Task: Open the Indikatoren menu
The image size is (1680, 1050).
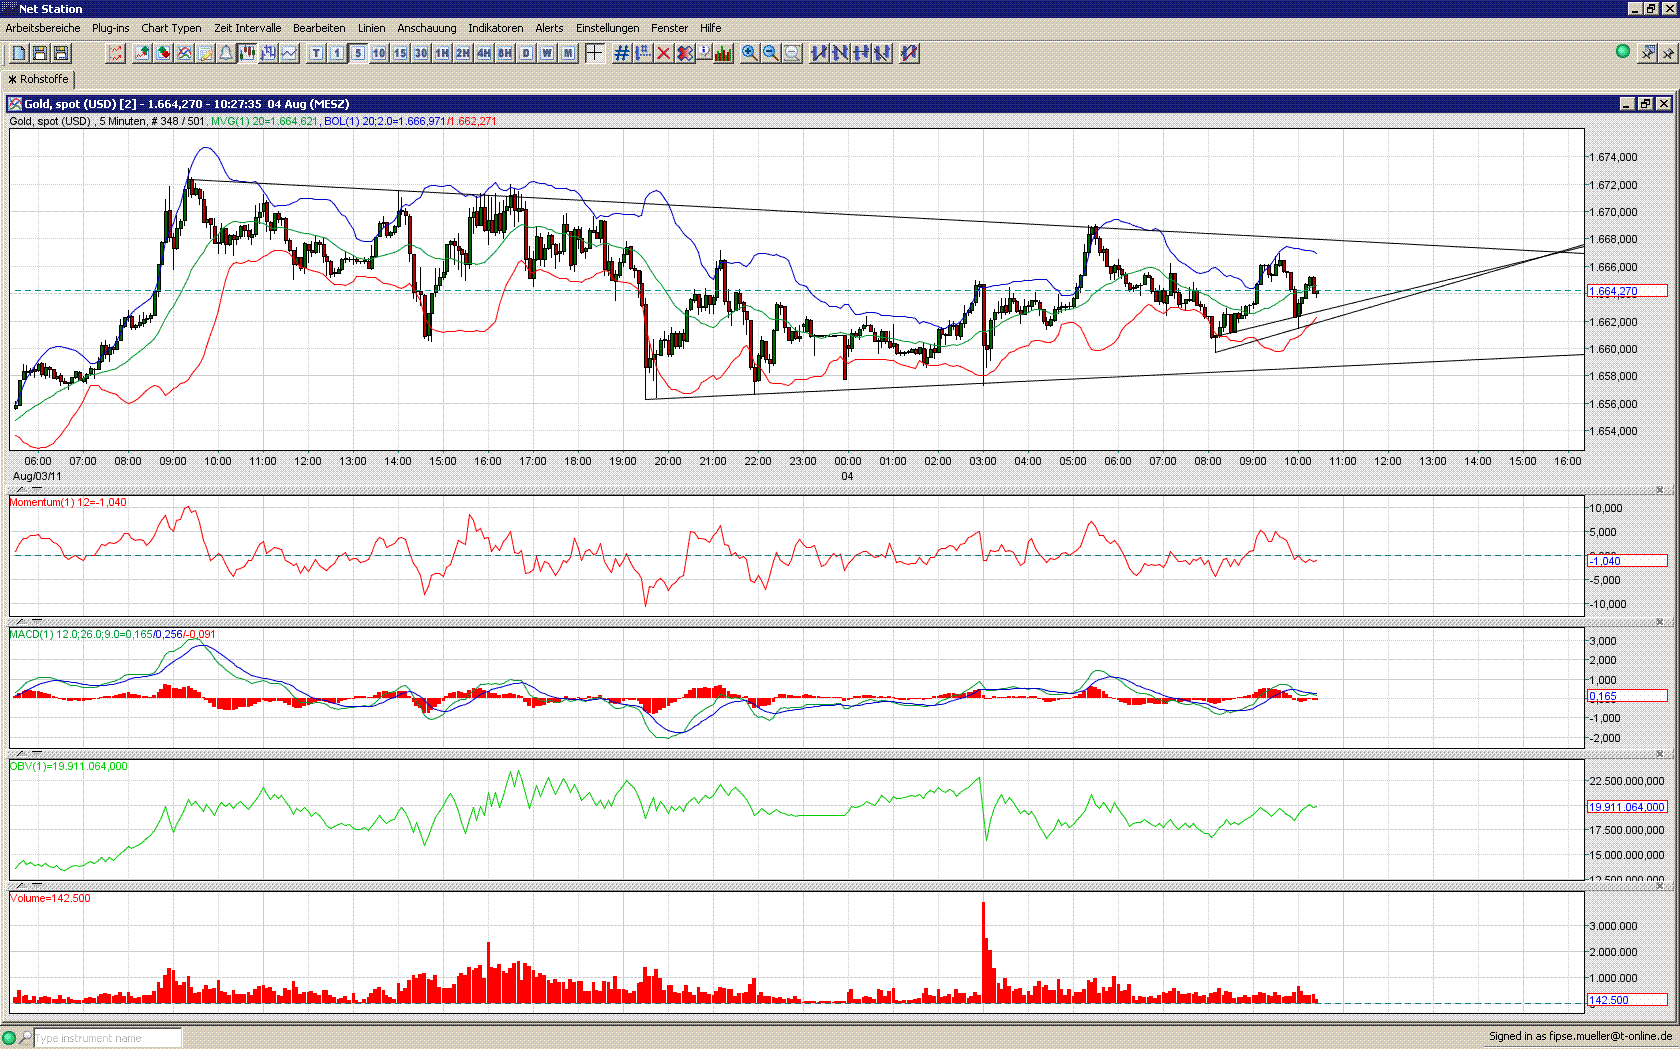Action: coord(496,28)
